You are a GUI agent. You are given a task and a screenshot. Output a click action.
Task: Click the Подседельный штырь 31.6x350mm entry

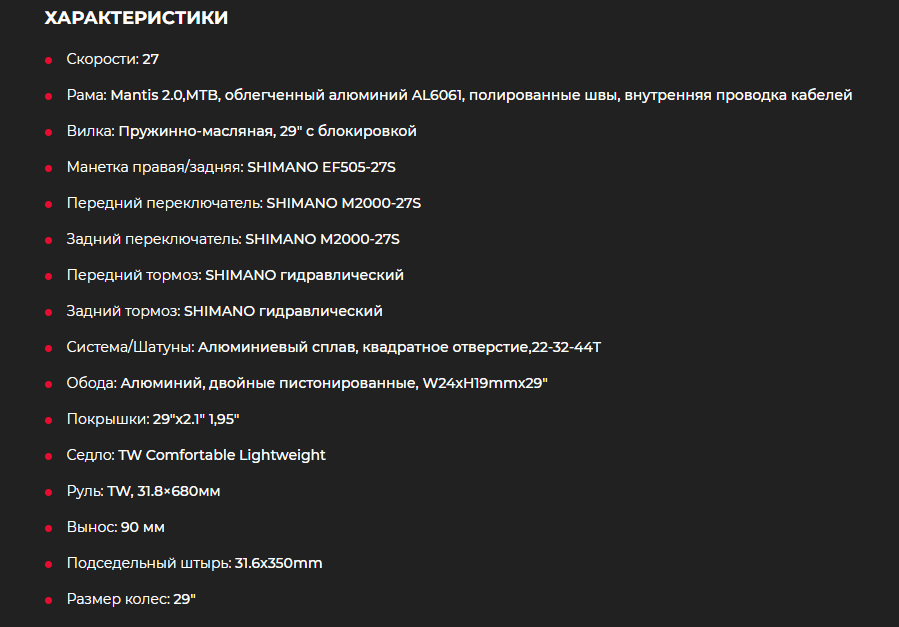194,563
